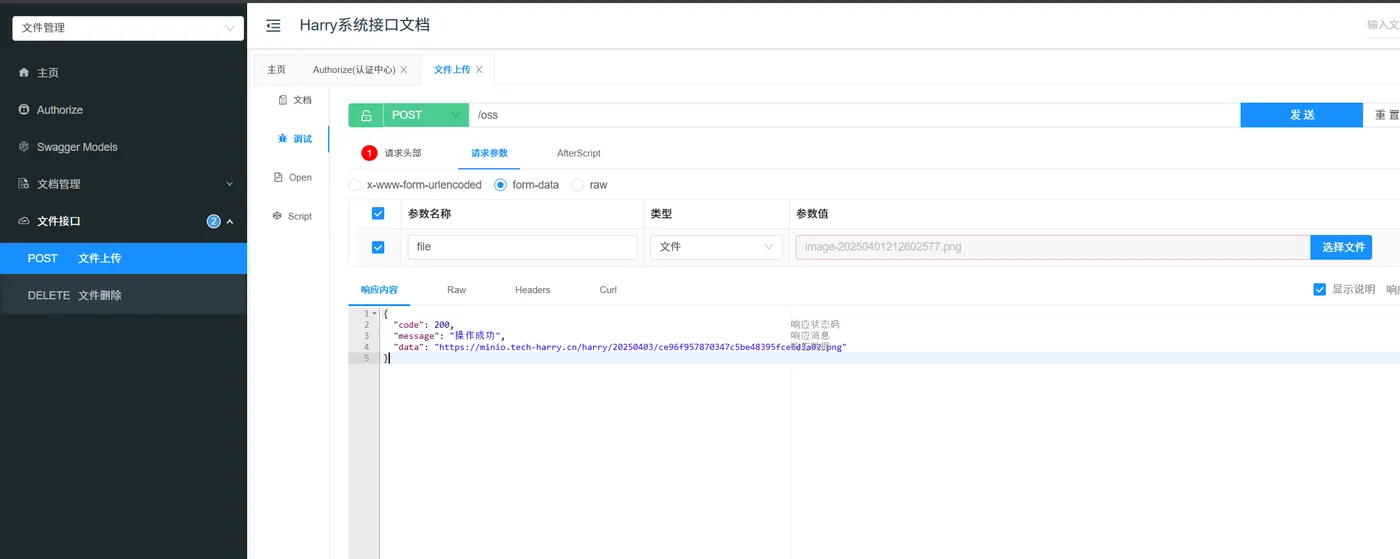Uncheck the 显示说明 checkbox
The image size is (1400, 559).
[x=1319, y=289]
